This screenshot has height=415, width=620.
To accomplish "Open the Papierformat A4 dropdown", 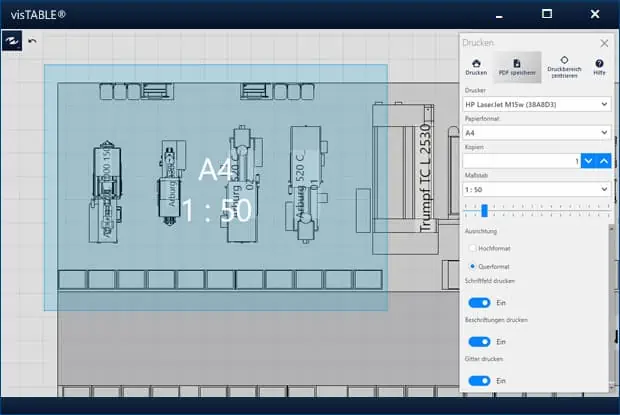I will click(x=537, y=132).
